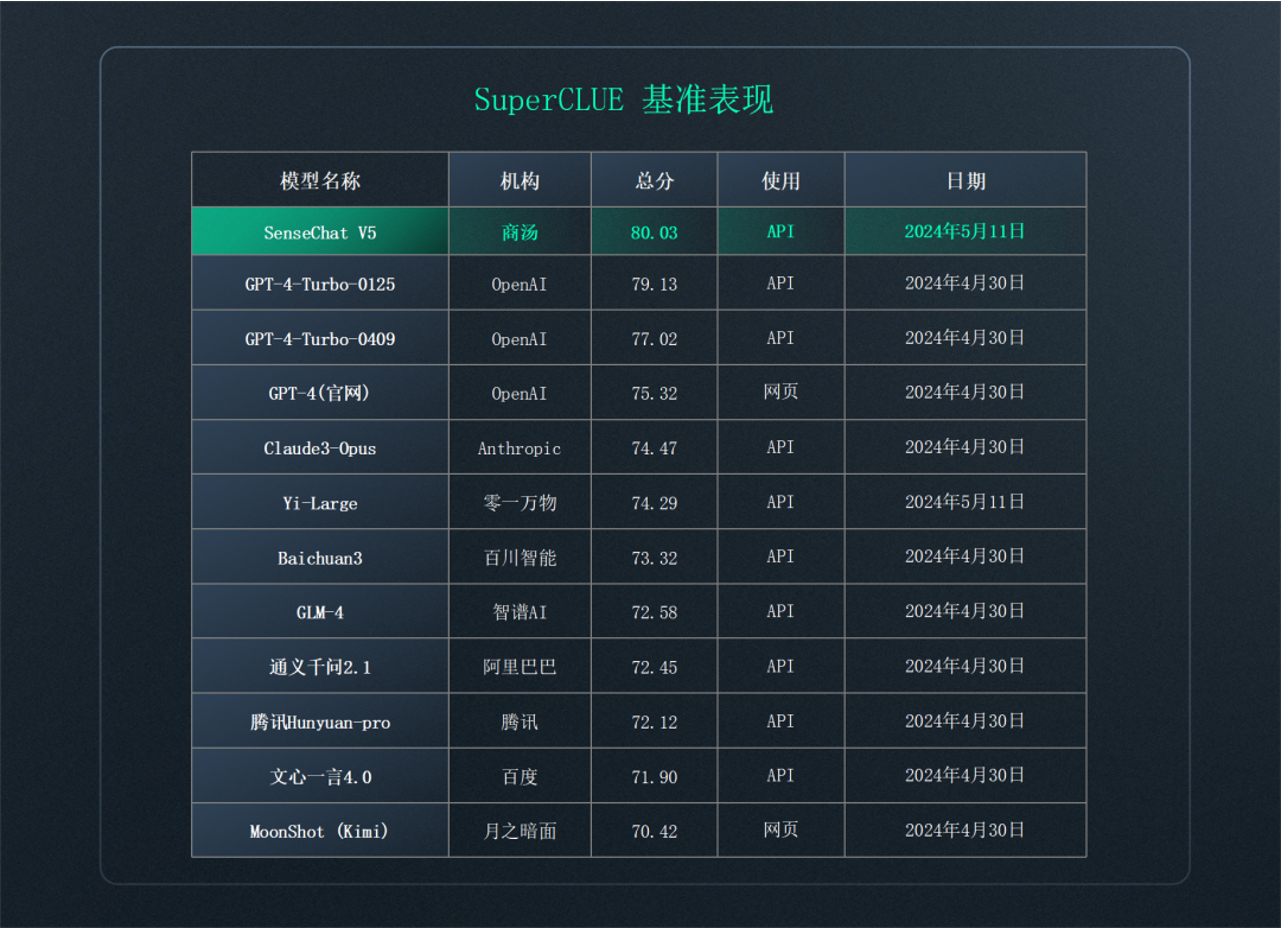Select the GPT-4-Turbo-0409 row name
Screen dimensions: 1282x928
(320, 339)
